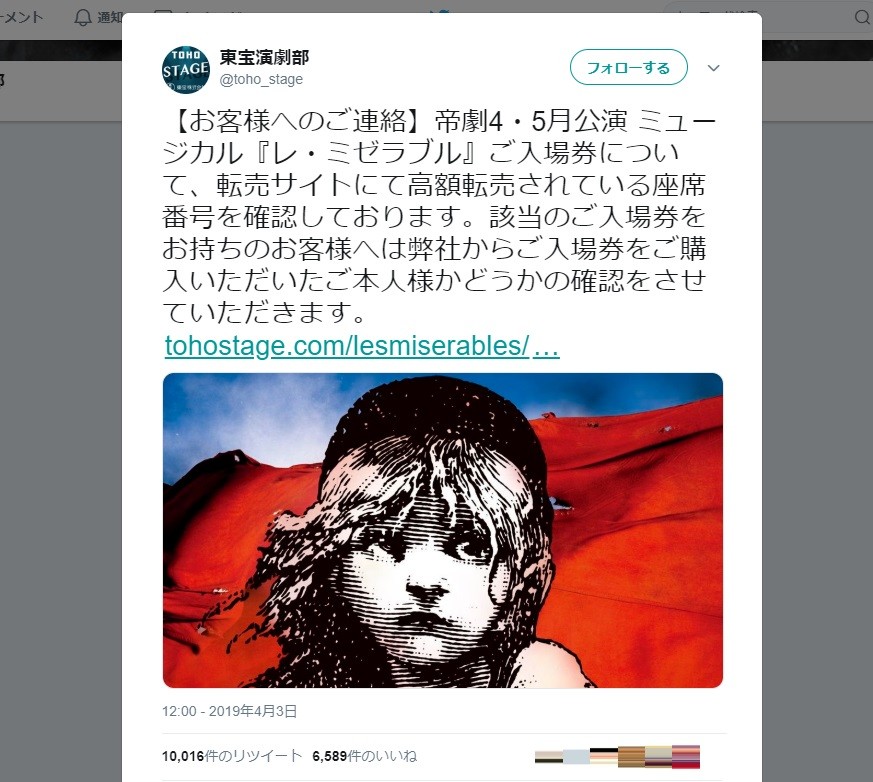Enlarge the Les Misérables poster image
The width and height of the screenshot is (873, 782).
443,530
